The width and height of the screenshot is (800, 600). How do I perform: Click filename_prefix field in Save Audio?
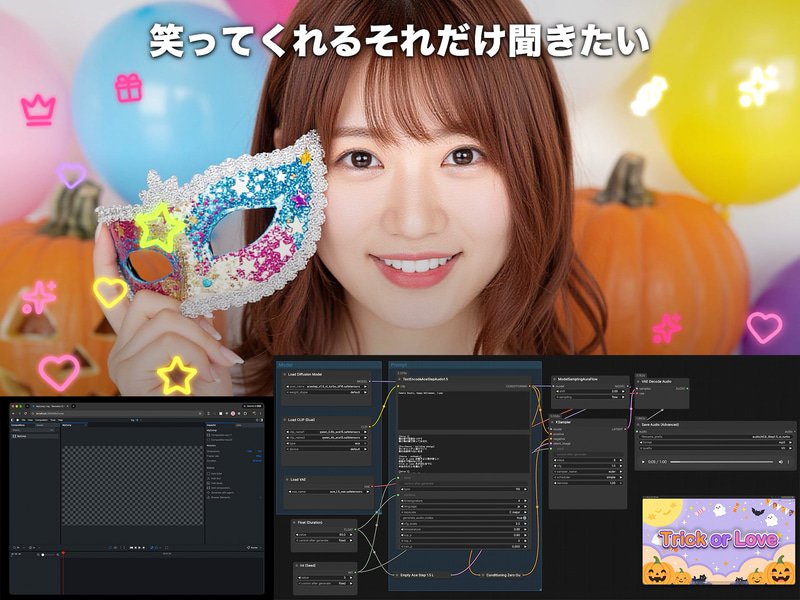pyautogui.click(x=716, y=437)
